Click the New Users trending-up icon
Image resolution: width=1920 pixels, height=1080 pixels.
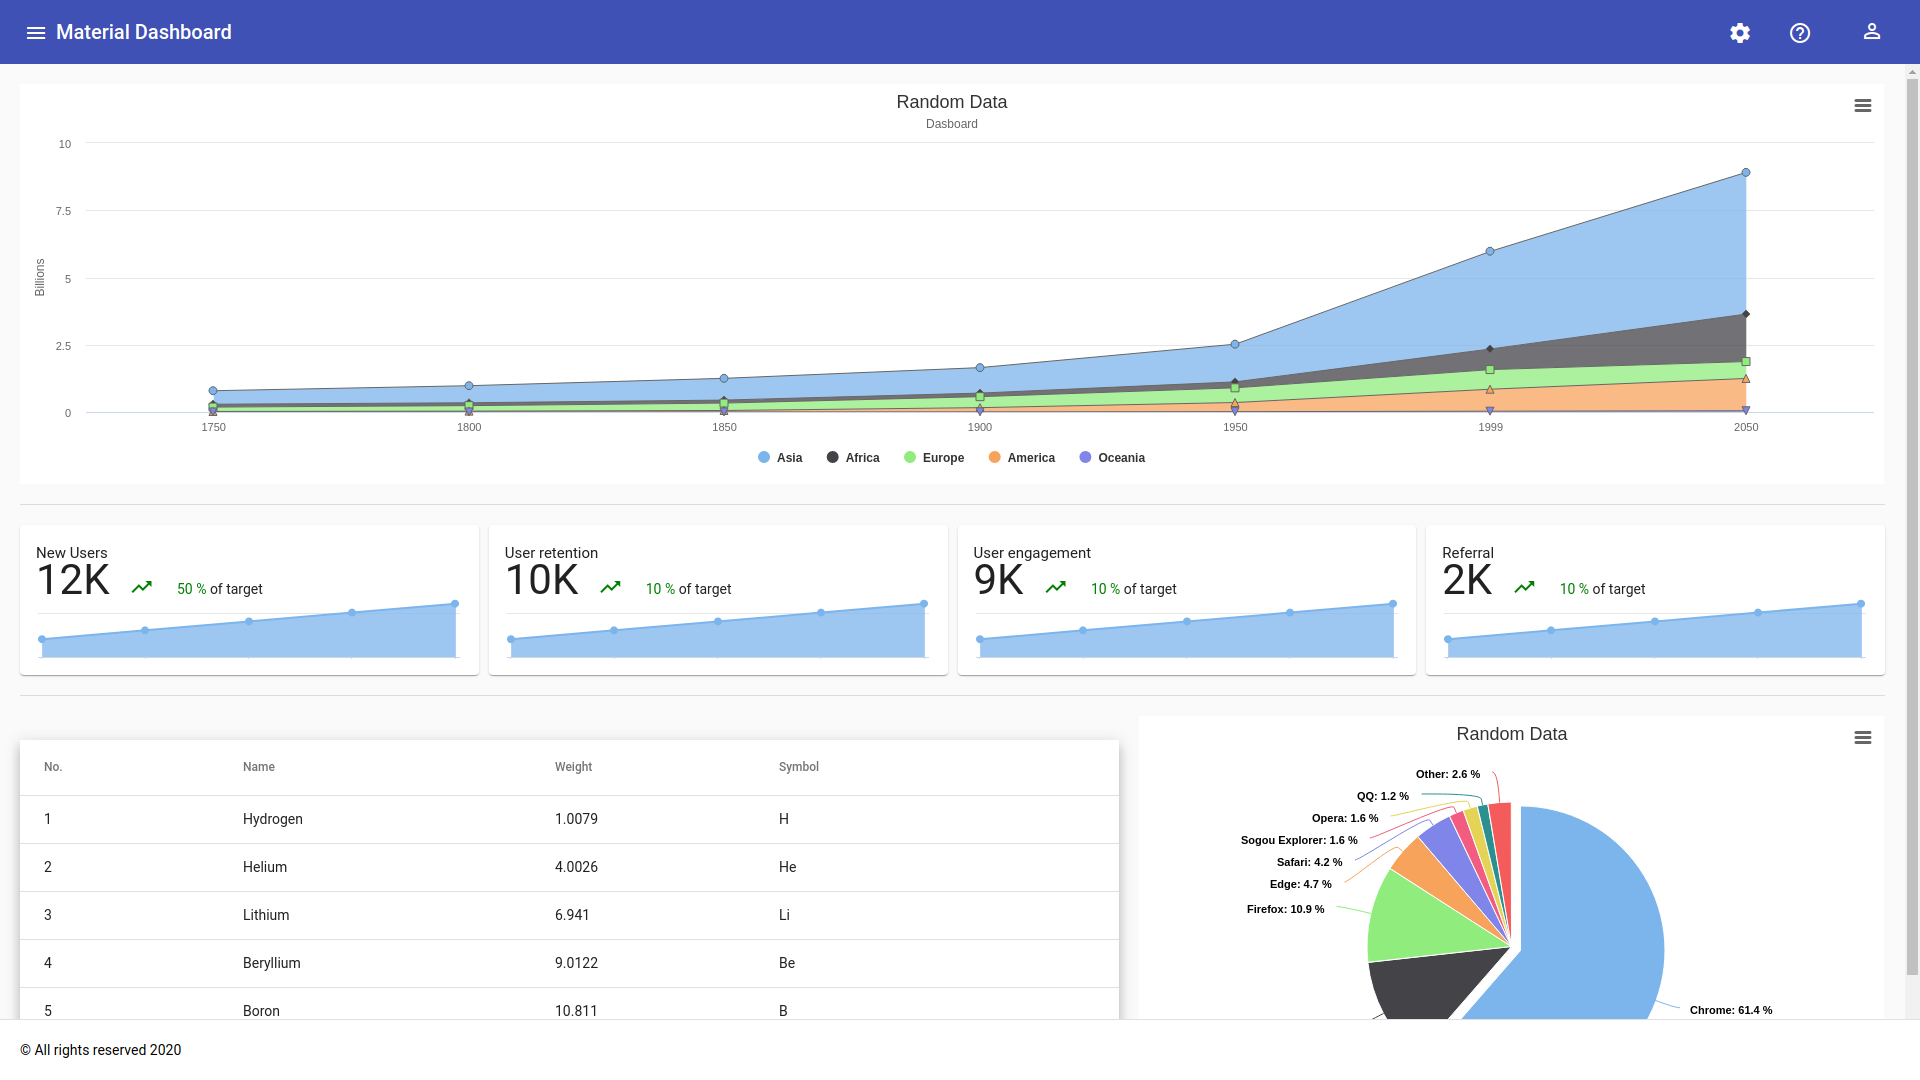click(142, 587)
